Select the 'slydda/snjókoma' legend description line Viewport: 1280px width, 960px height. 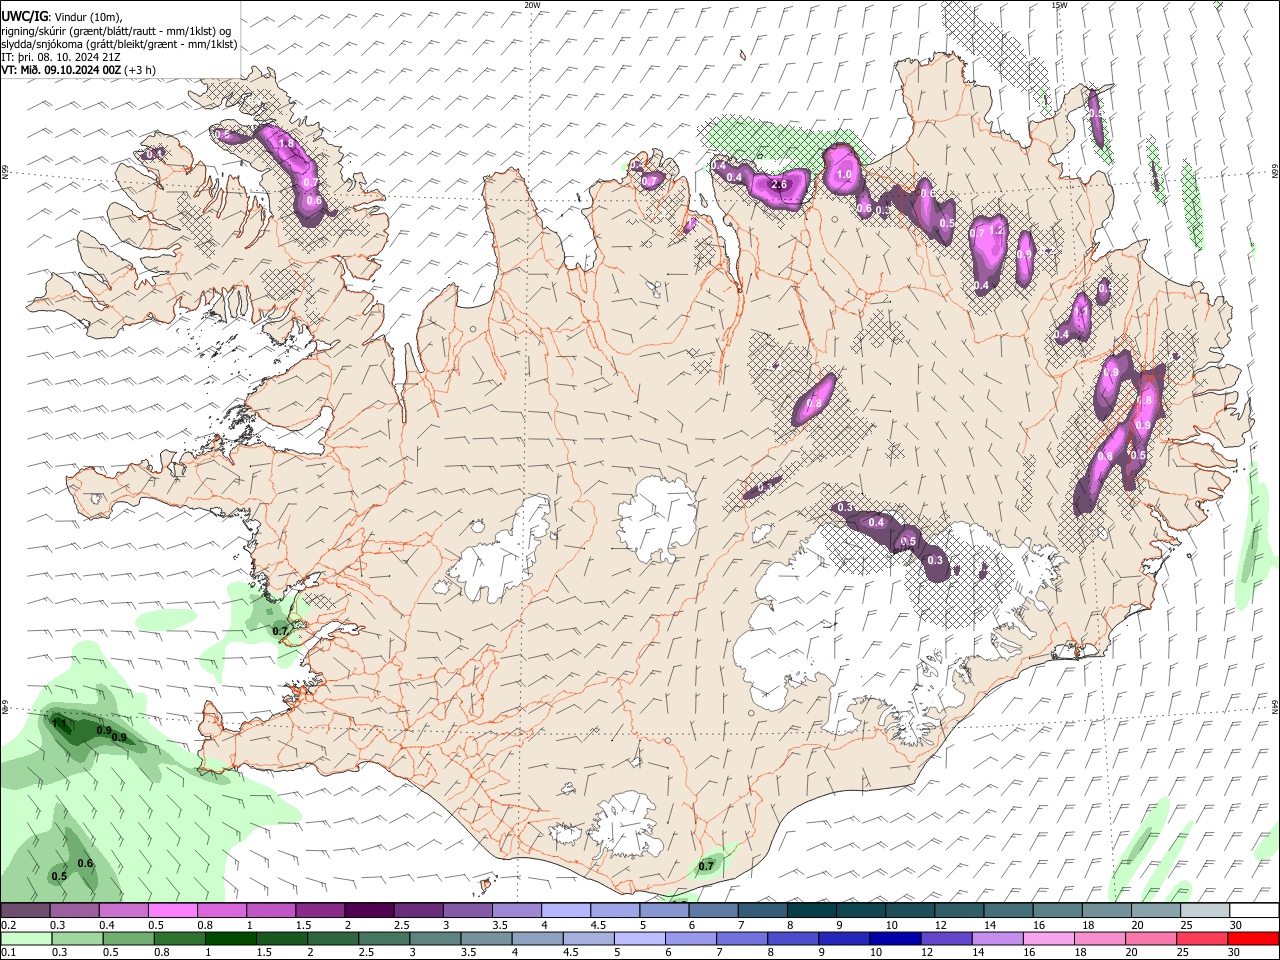coord(119,44)
